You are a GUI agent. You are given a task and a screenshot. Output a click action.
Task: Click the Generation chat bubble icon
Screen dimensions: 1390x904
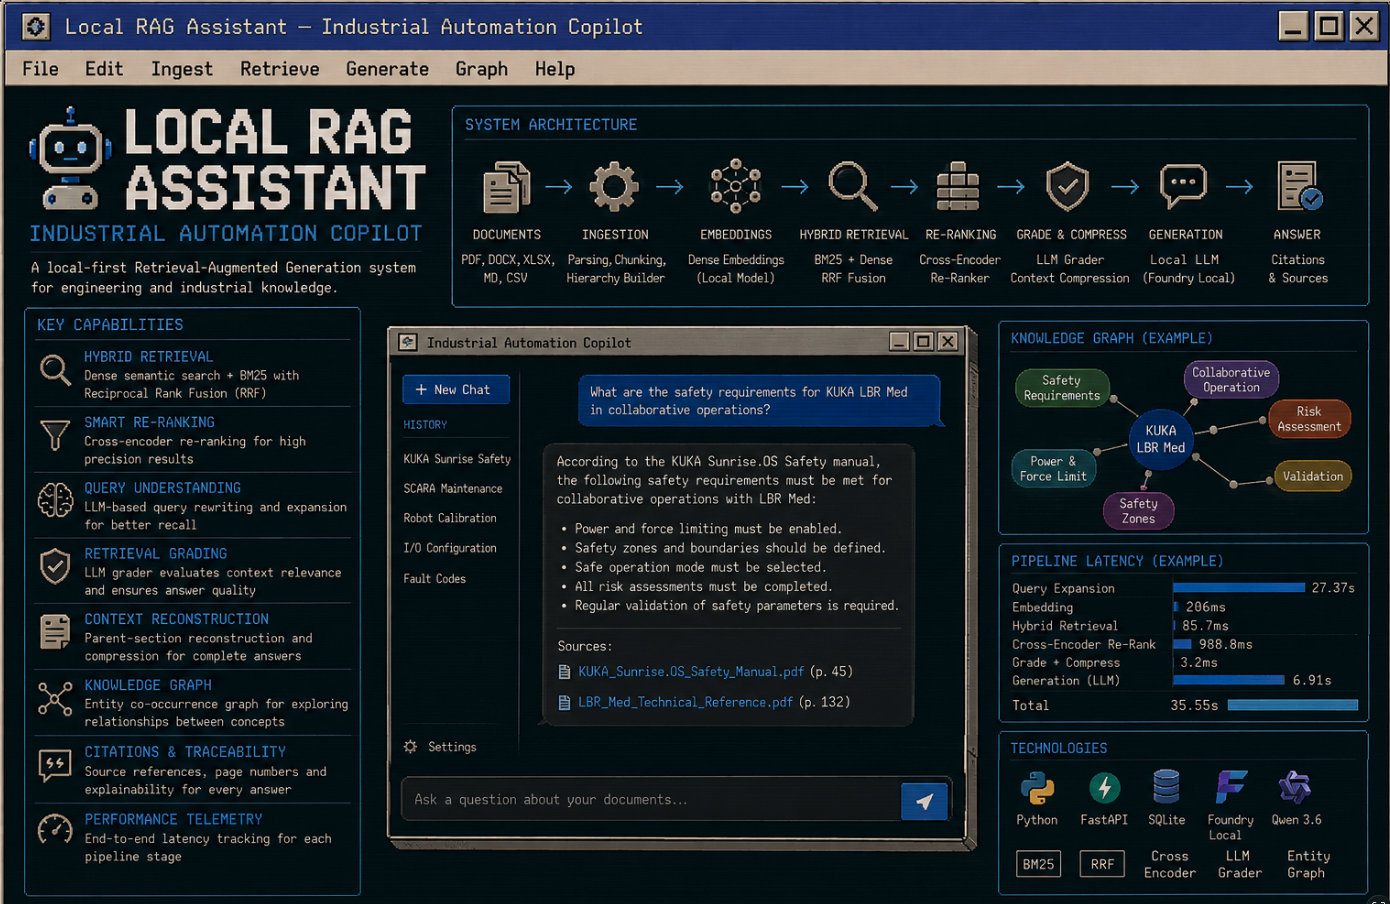coord(1184,186)
